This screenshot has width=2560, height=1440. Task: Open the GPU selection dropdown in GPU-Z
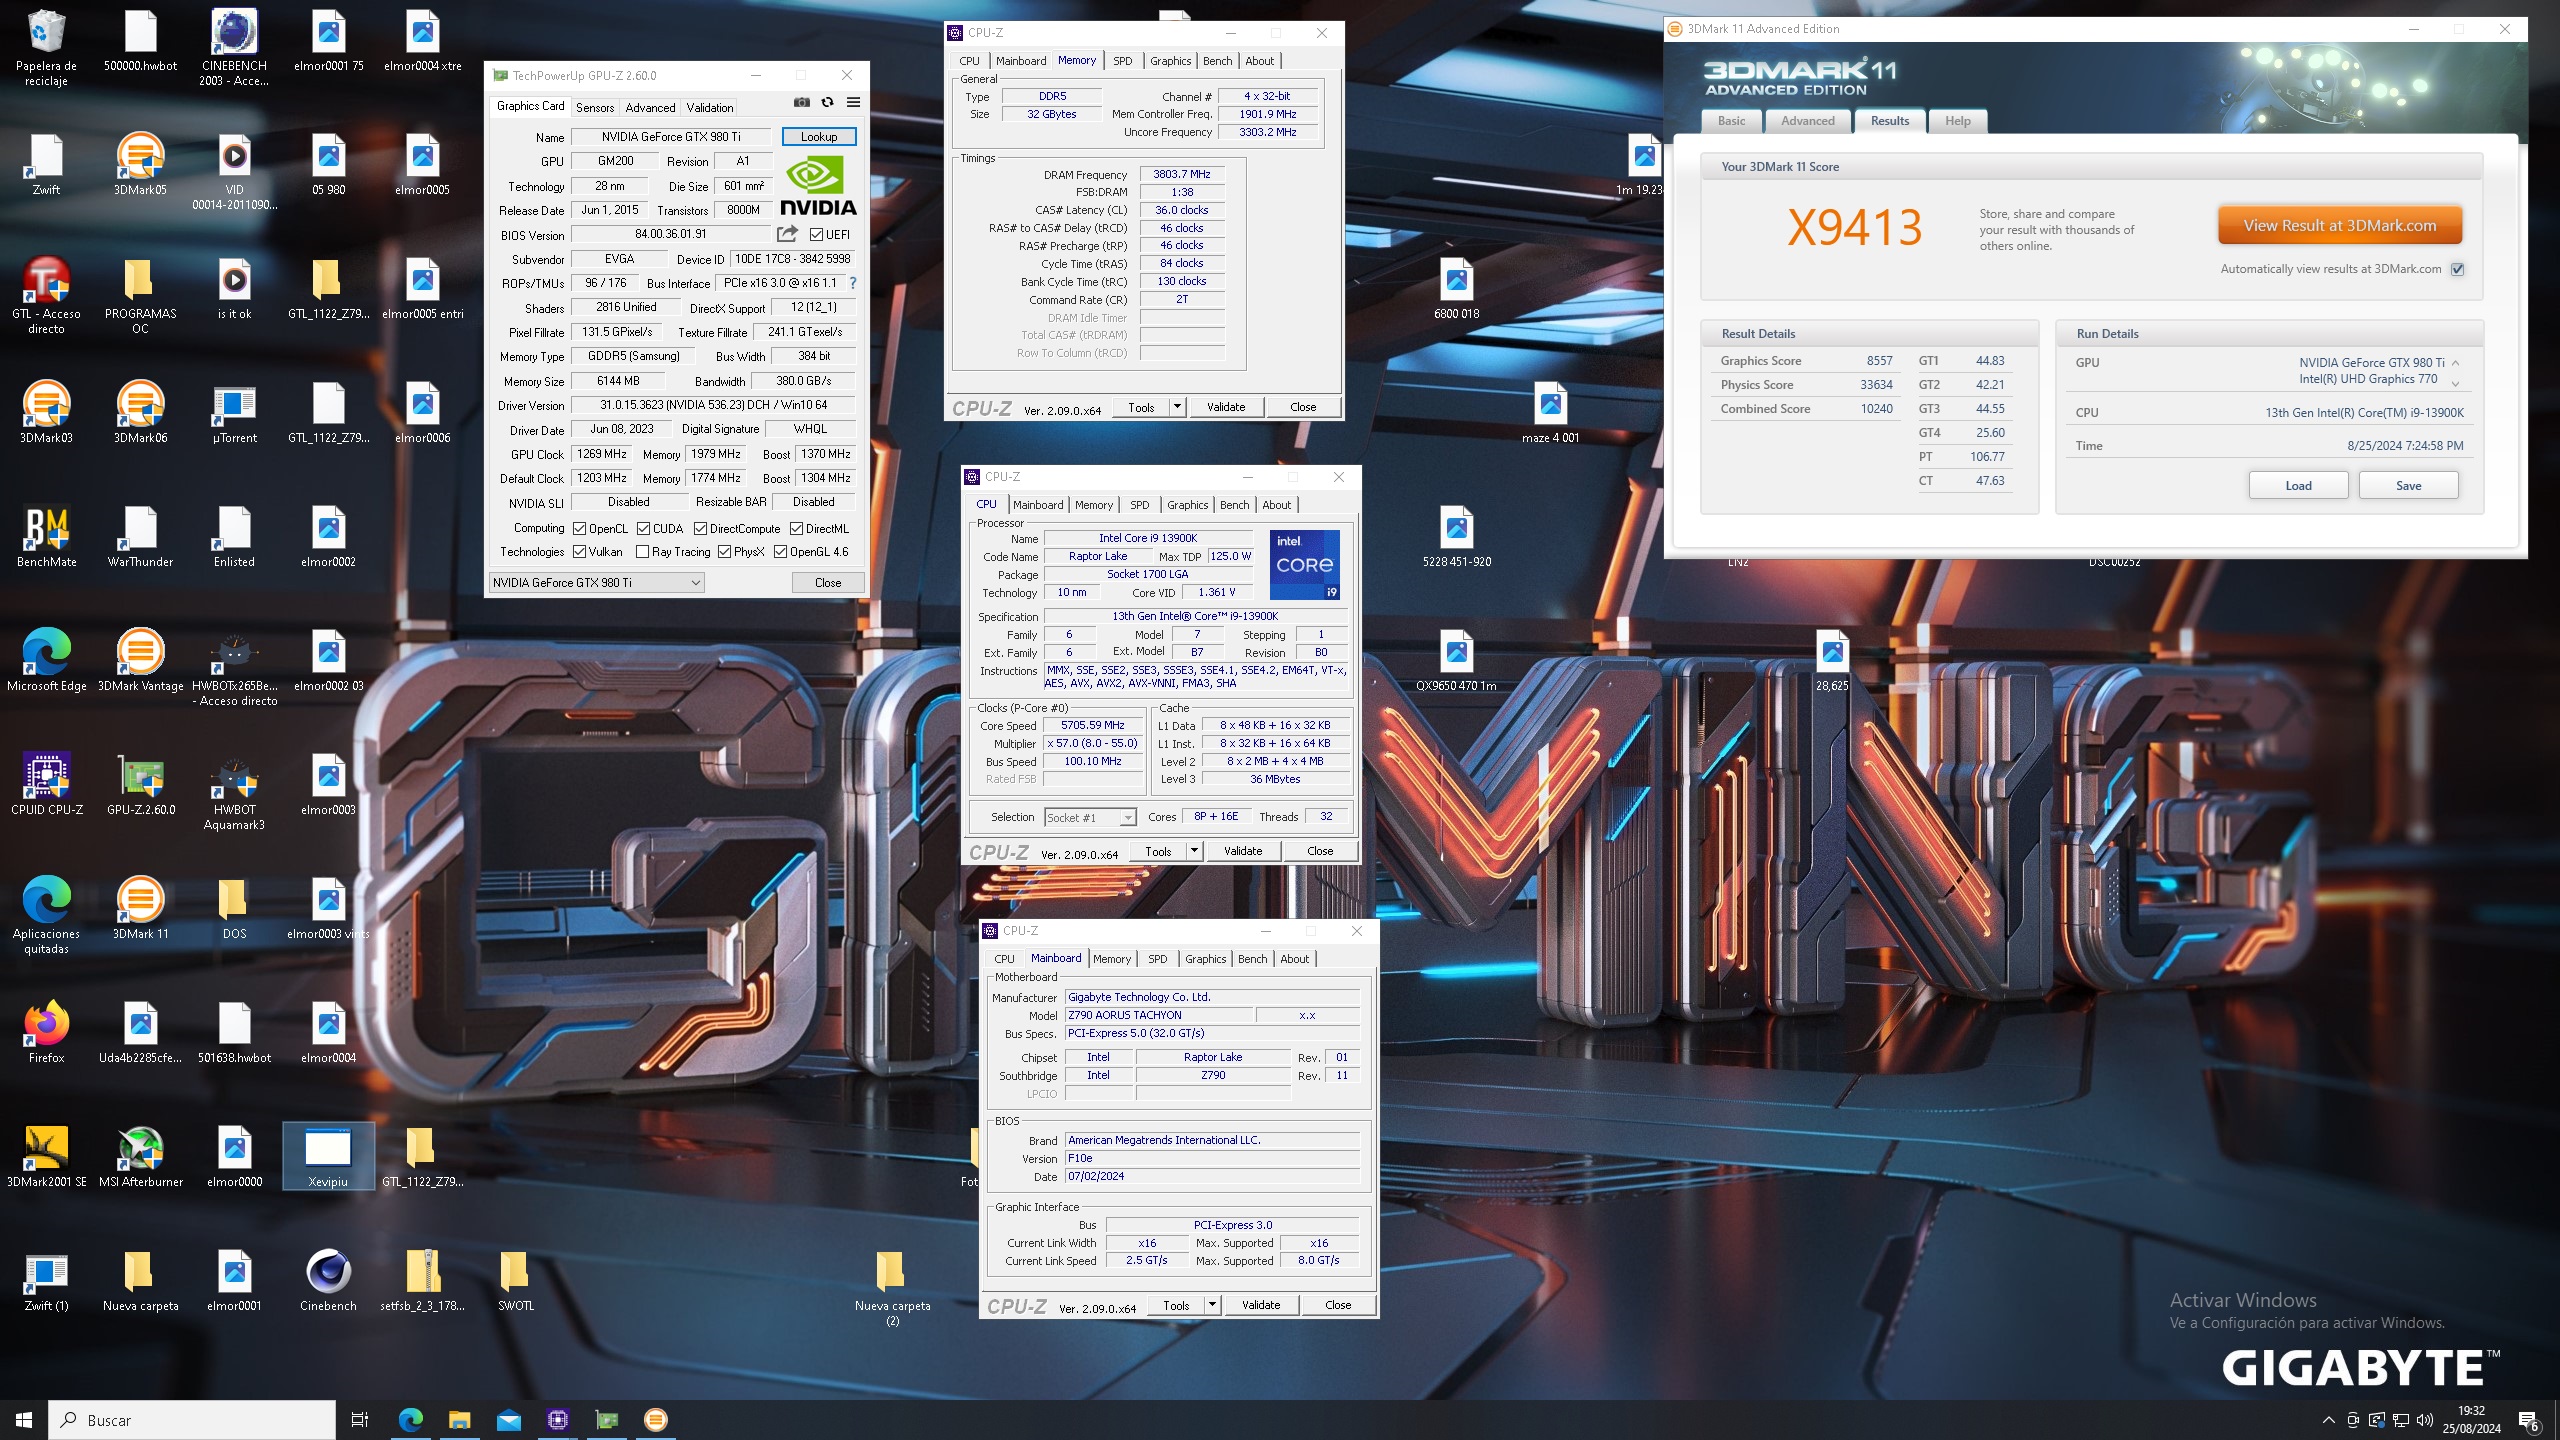pos(597,583)
